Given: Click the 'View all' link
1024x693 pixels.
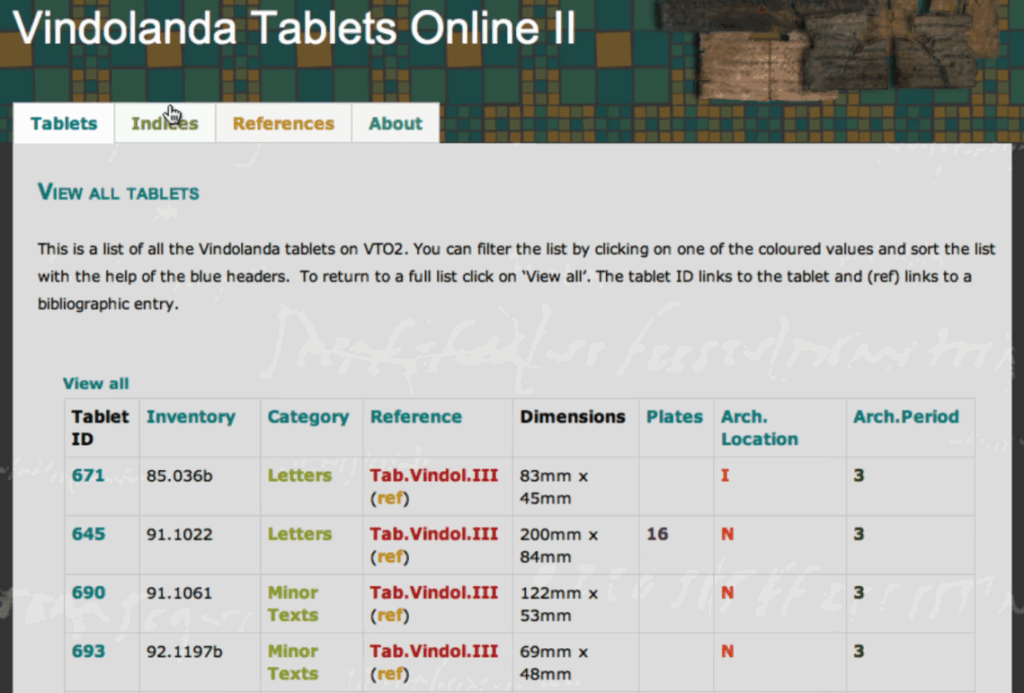Looking at the screenshot, I should click(x=96, y=383).
